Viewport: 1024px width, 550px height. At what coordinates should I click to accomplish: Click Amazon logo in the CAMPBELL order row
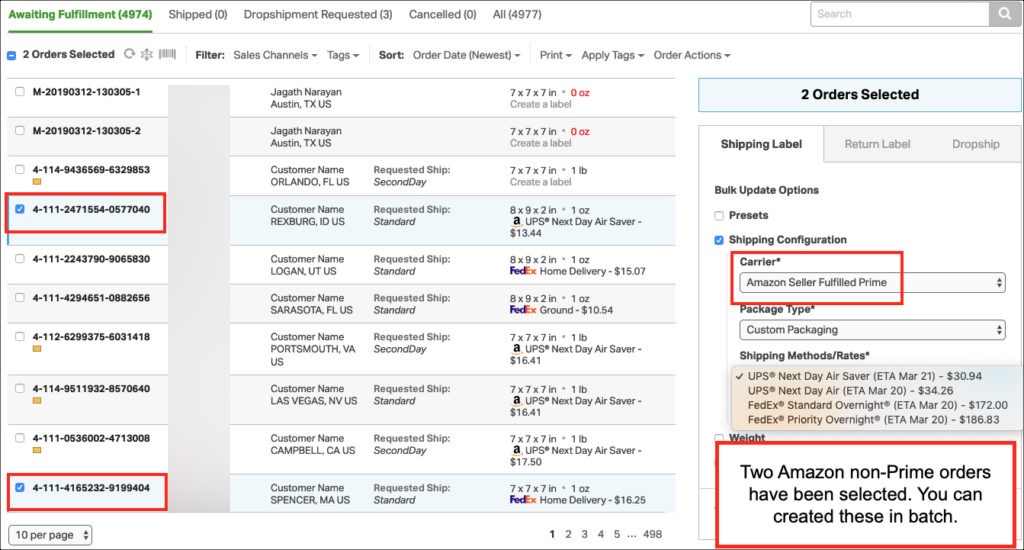pos(517,450)
